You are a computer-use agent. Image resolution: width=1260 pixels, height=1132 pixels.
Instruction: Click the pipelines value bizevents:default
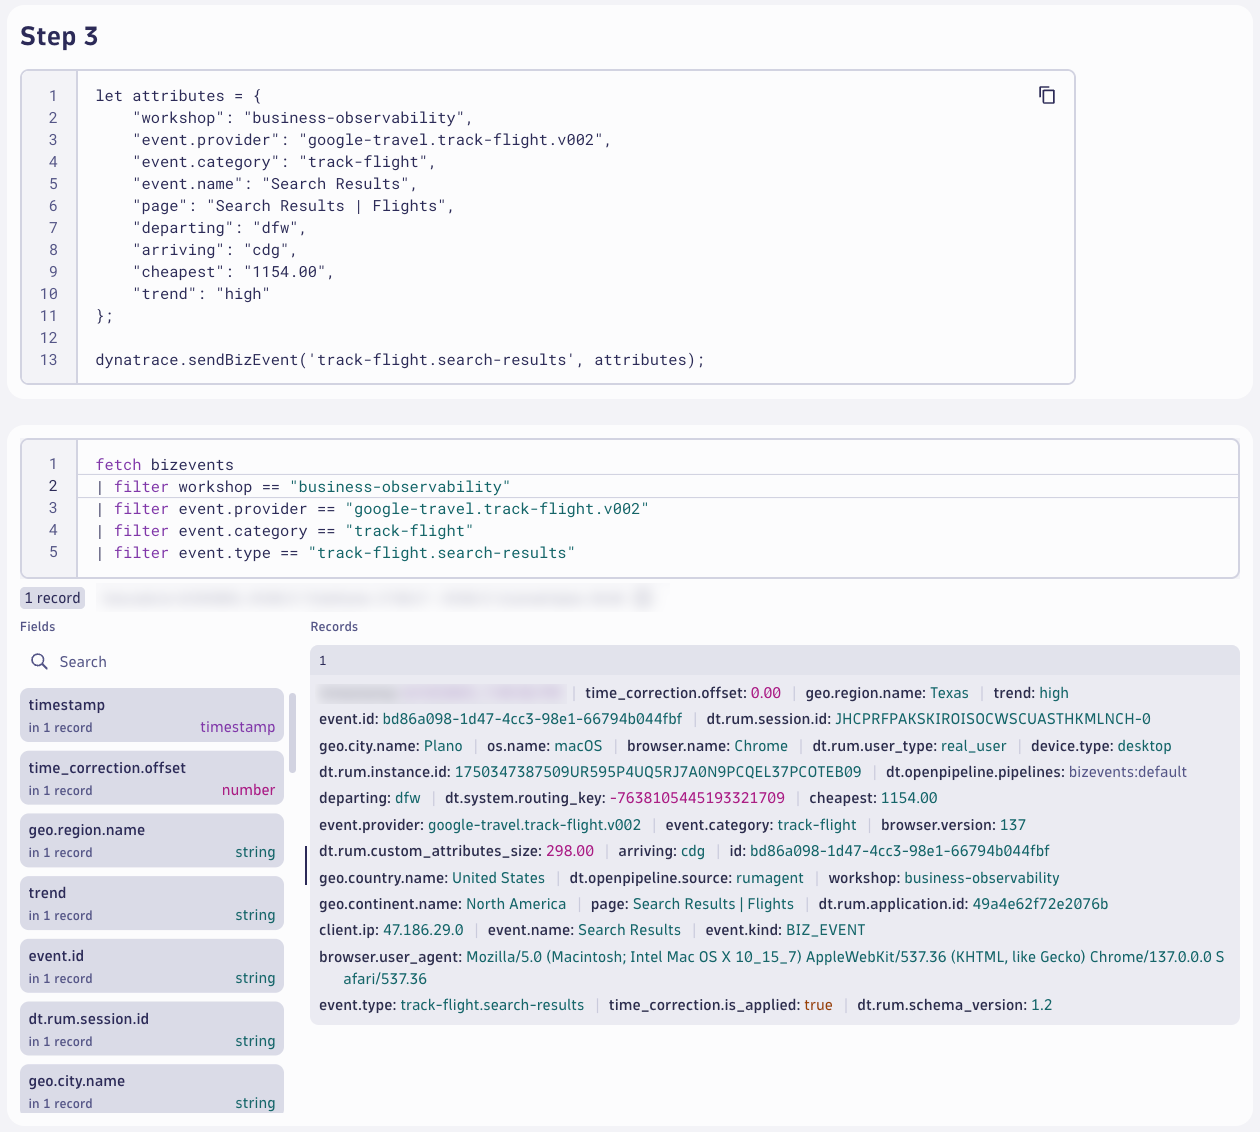pos(1128,772)
